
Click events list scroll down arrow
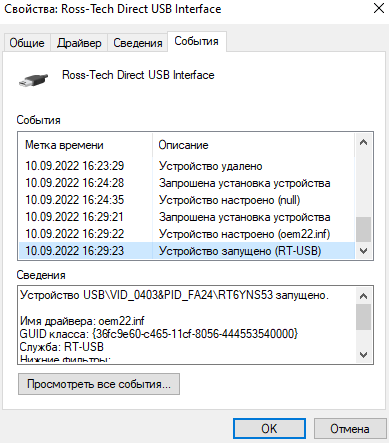[x=363, y=251]
